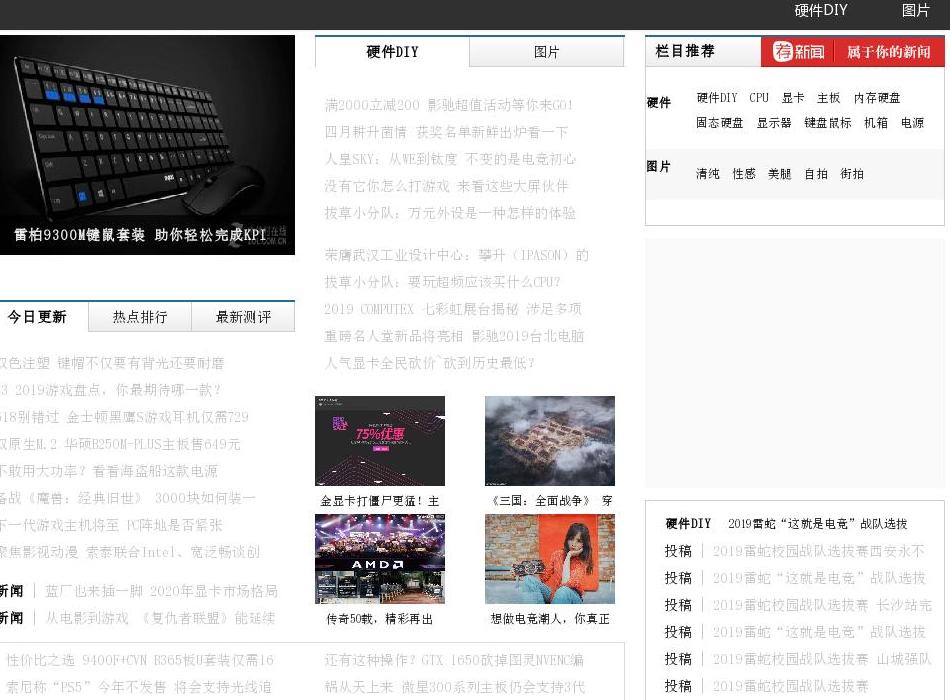Image resolution: width=950 pixels, height=700 pixels.
Task: Go to the 显卡 category link
Action: click(x=792, y=98)
